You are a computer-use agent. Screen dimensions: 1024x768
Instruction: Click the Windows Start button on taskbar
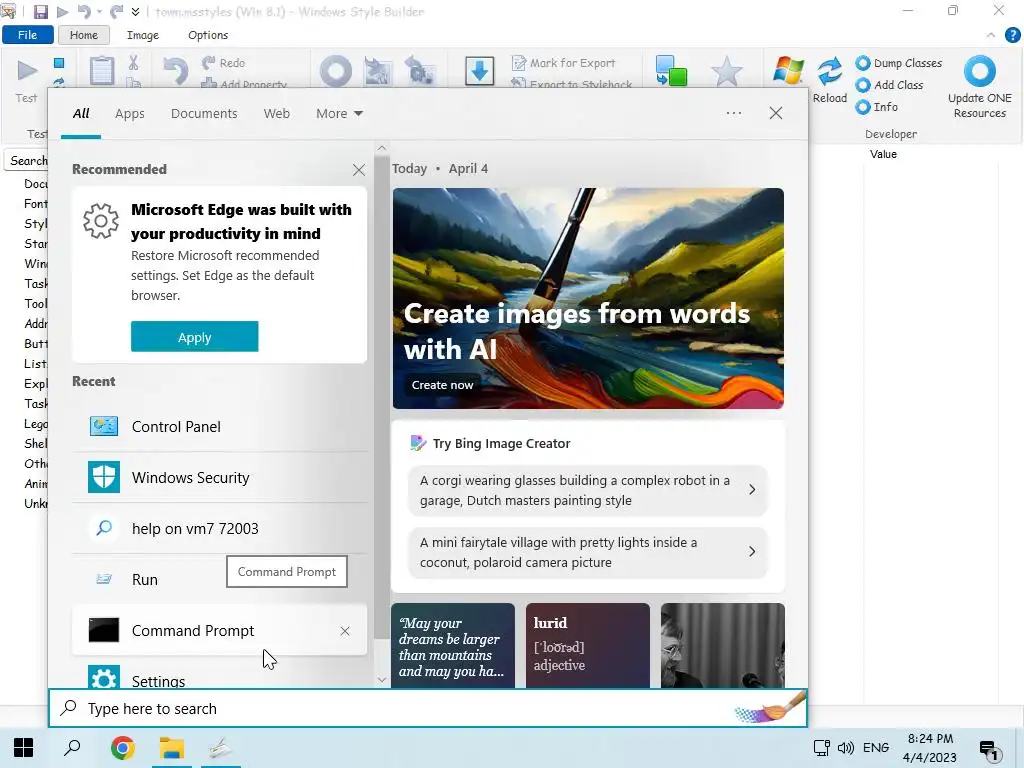[x=24, y=748]
